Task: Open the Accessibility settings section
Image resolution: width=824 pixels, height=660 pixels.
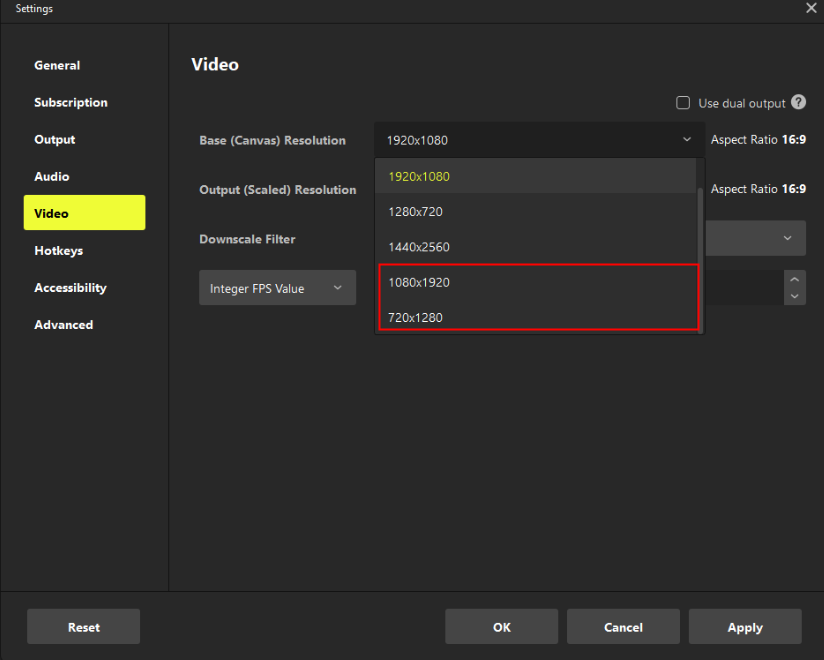Action: coord(70,288)
